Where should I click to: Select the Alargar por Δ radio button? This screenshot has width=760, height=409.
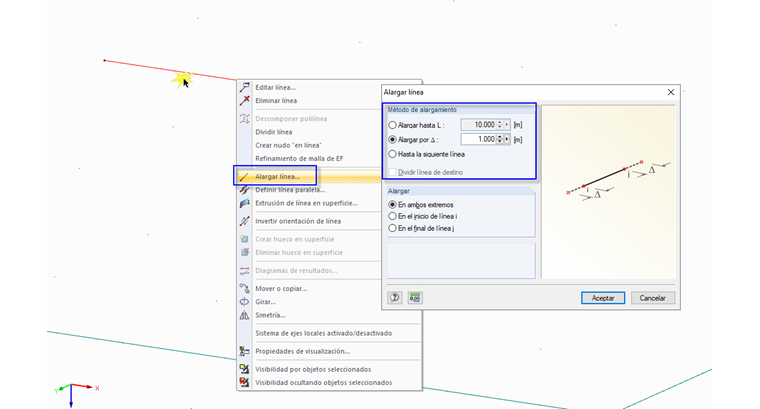(x=393, y=140)
